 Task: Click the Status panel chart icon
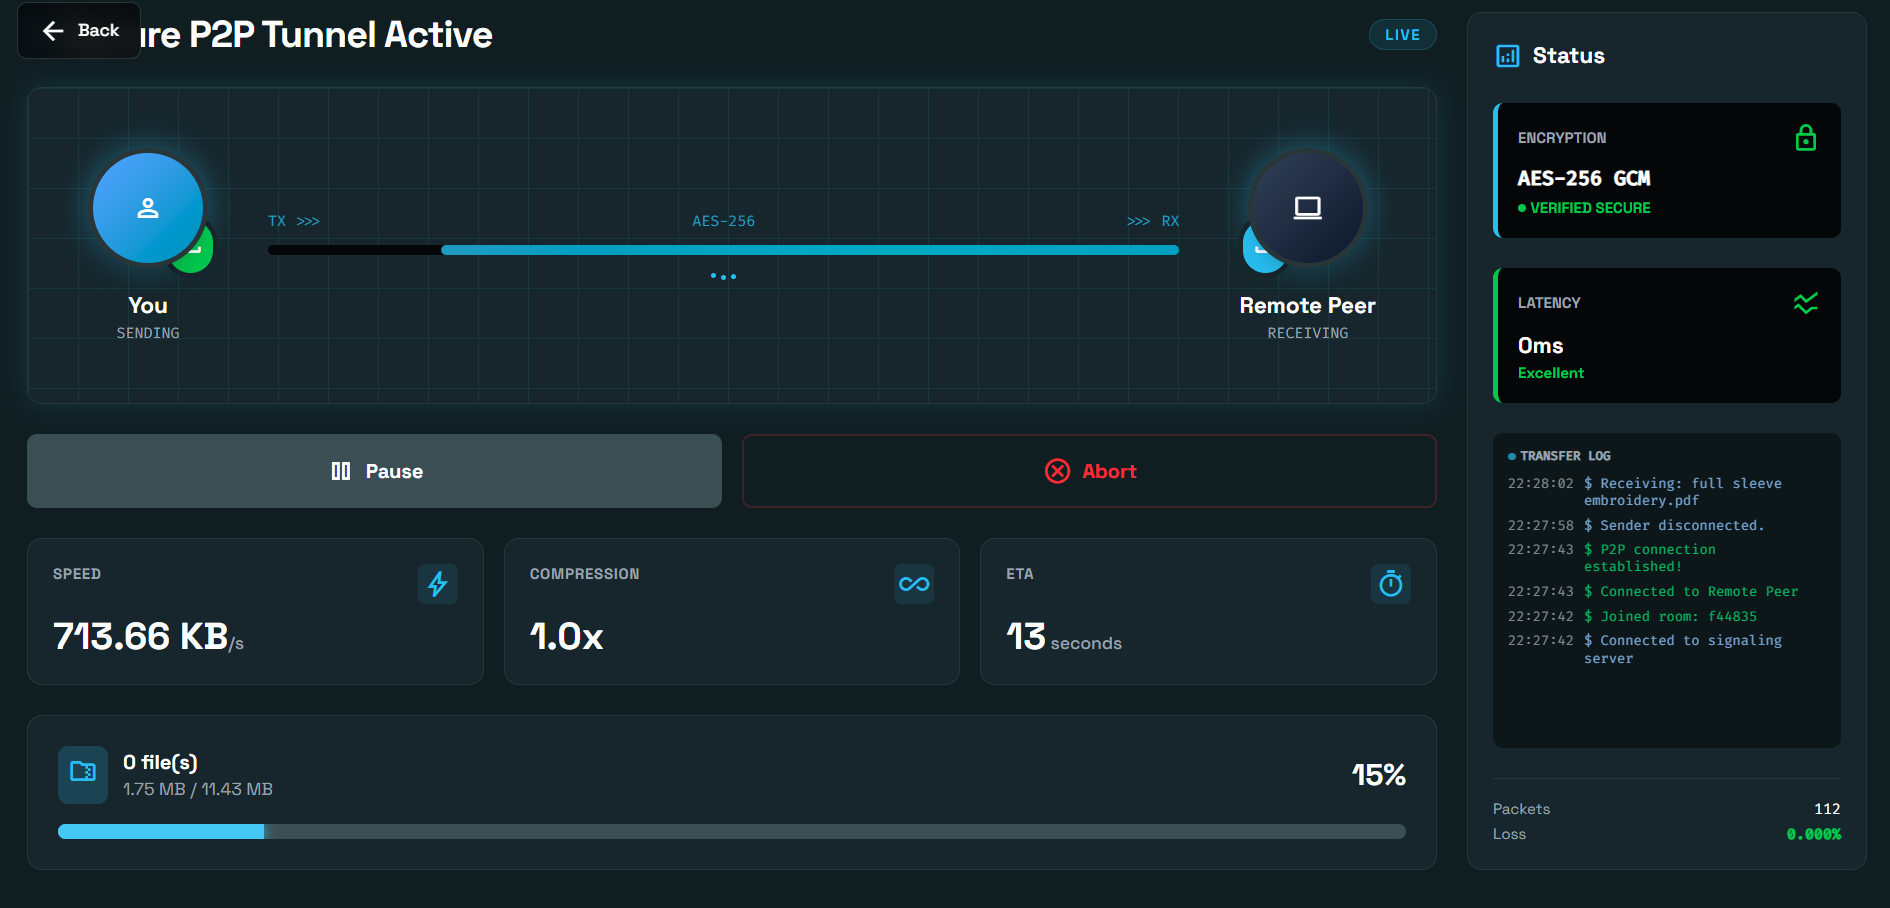click(1507, 56)
